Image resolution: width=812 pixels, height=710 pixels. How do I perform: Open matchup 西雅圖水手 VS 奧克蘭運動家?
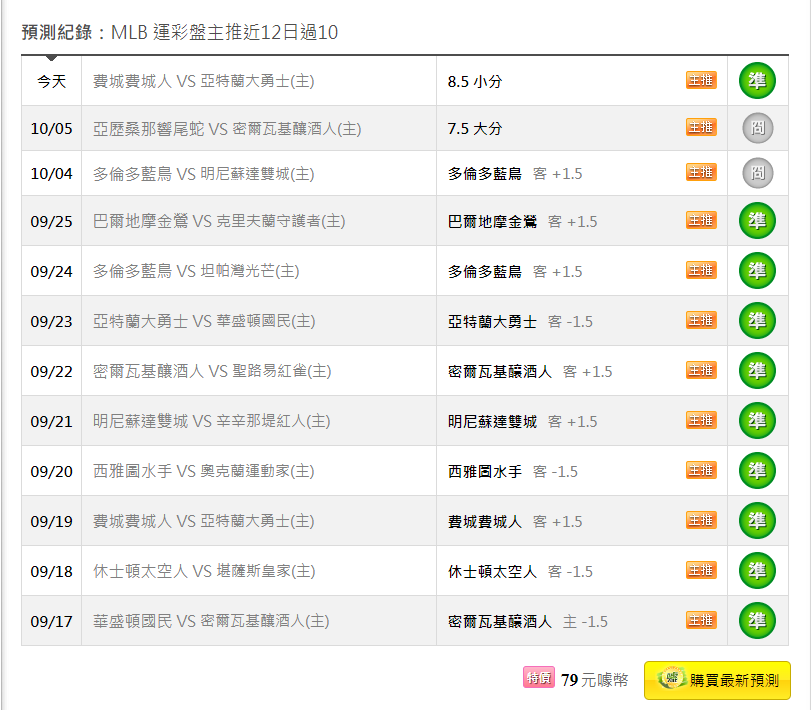[204, 471]
